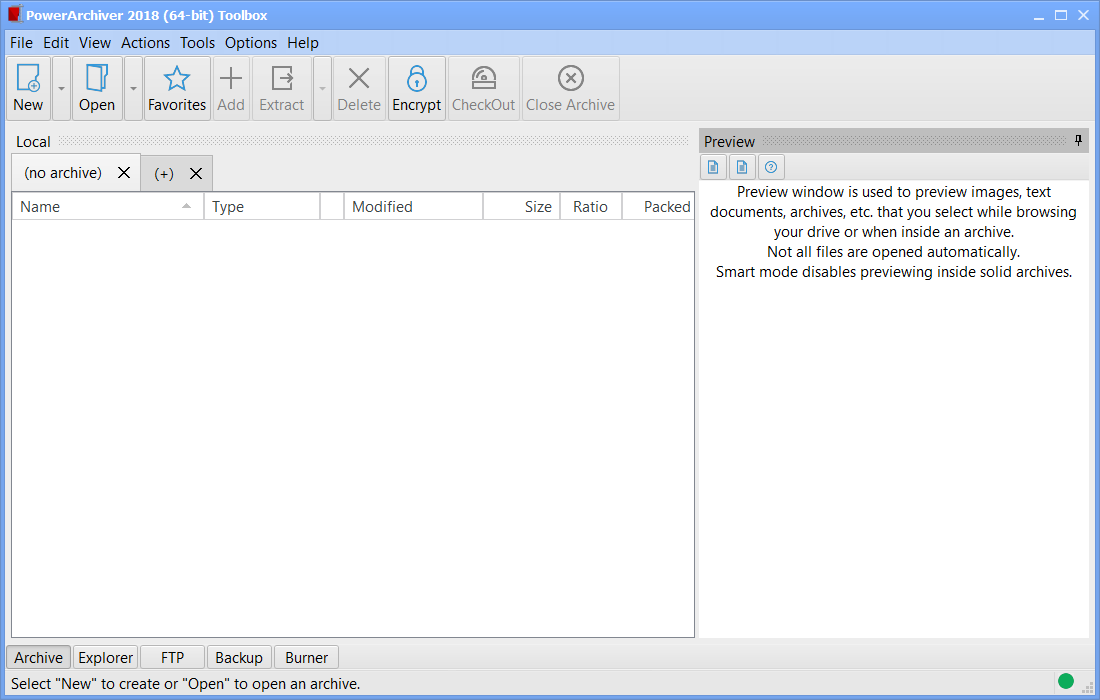This screenshot has height=700, width=1100.
Task: Click the Extract toolbar icon
Action: (282, 80)
